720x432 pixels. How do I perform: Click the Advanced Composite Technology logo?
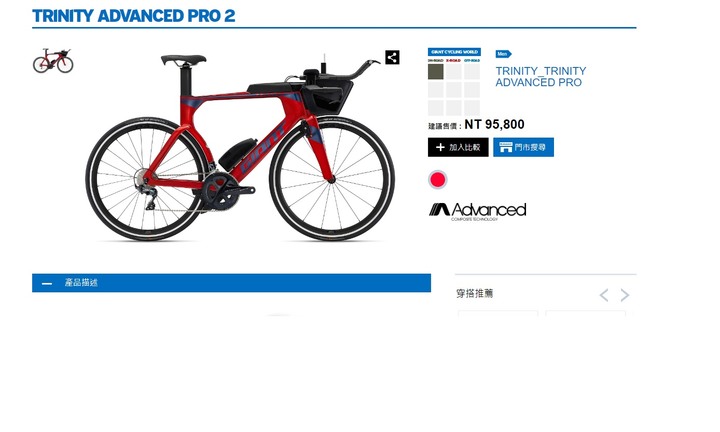(478, 211)
